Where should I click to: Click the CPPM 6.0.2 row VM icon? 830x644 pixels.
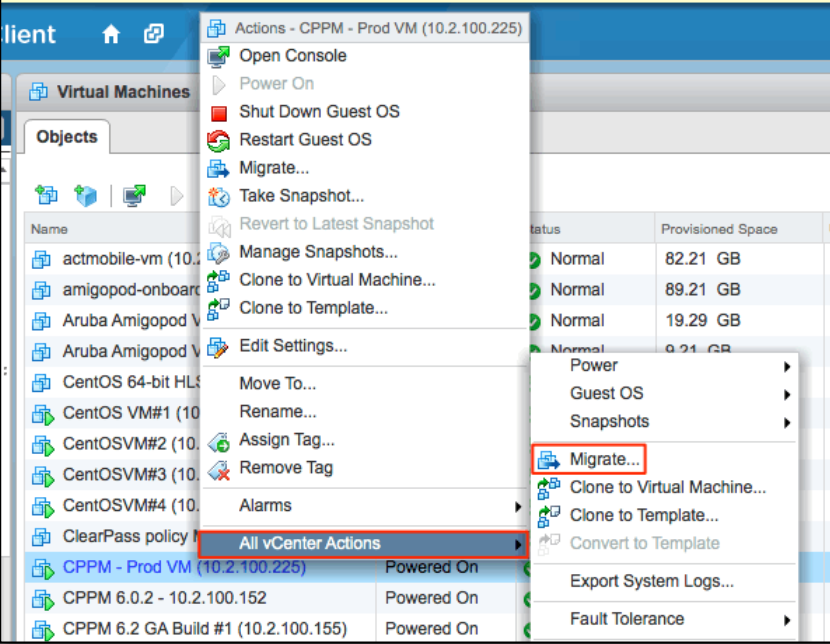point(43,600)
